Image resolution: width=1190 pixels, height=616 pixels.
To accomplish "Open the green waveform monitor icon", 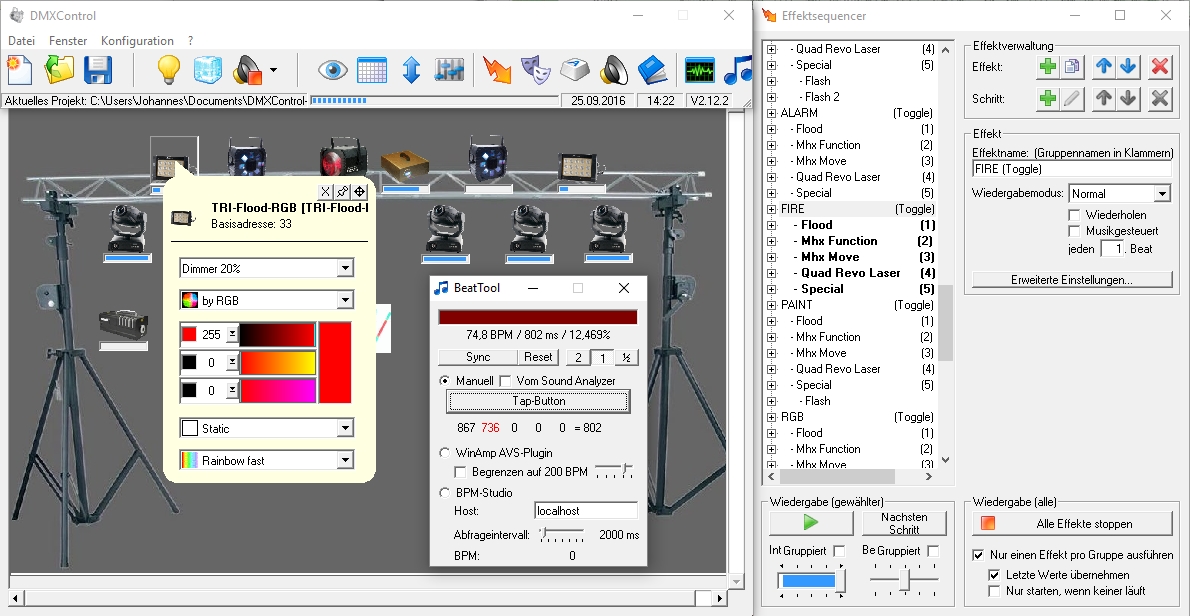I will (x=699, y=70).
